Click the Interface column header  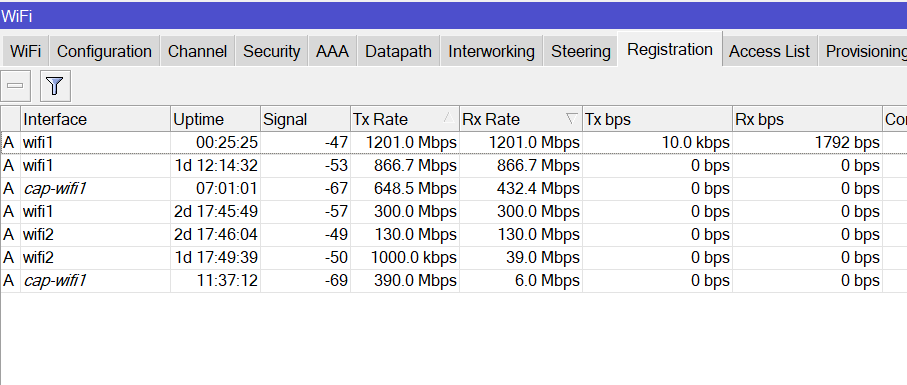point(95,119)
